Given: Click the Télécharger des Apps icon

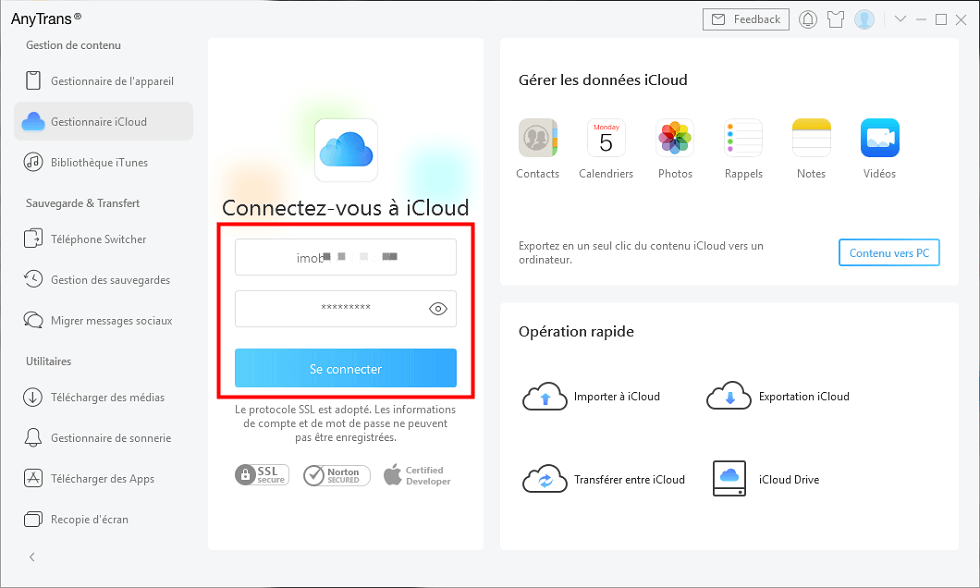Looking at the screenshot, I should (32, 478).
